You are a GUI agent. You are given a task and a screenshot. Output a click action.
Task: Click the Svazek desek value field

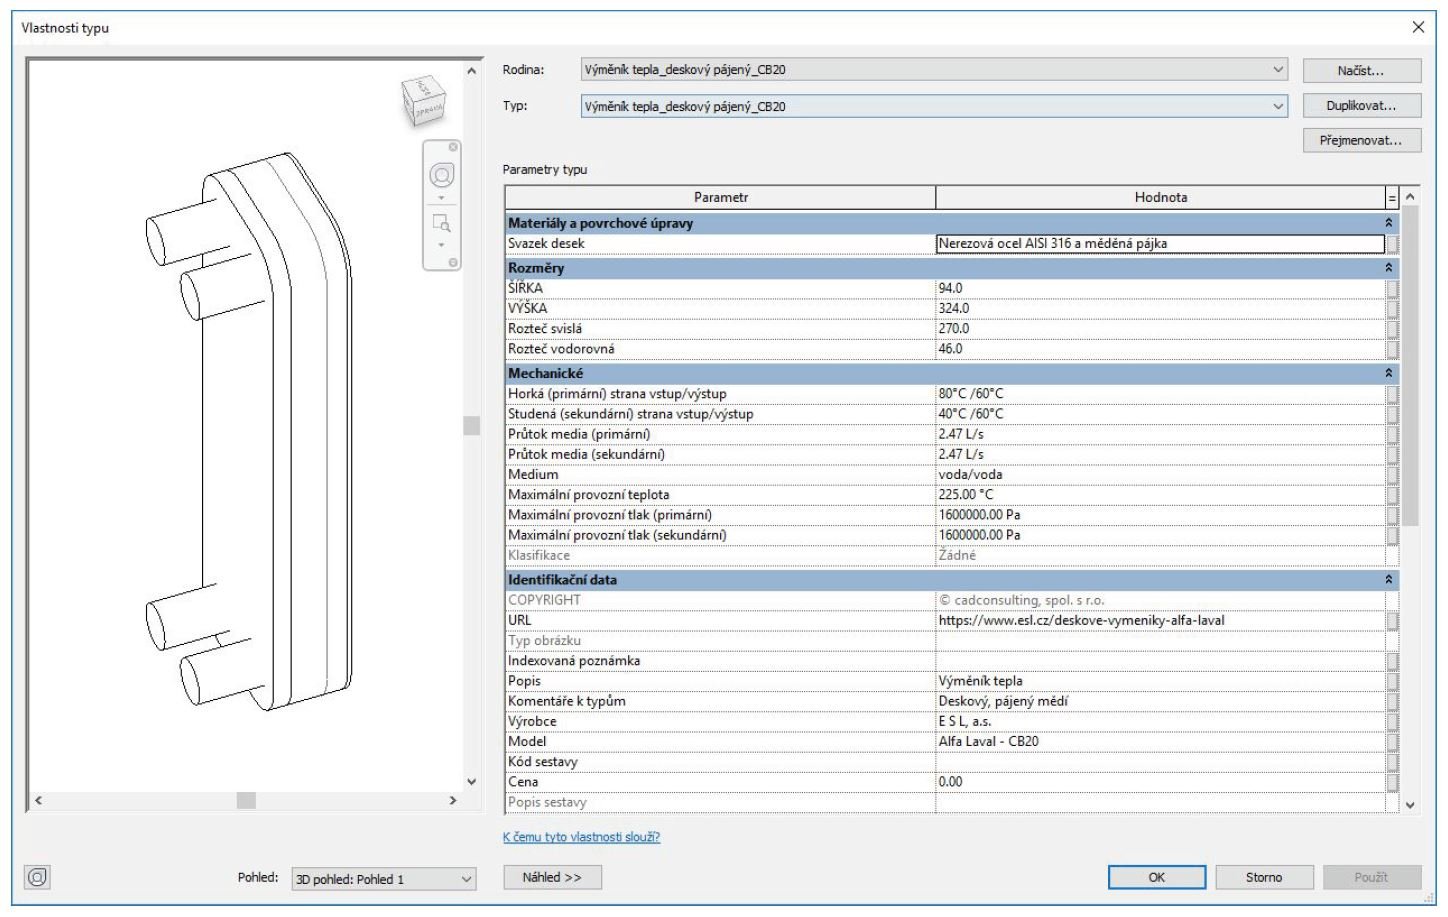click(x=1160, y=244)
